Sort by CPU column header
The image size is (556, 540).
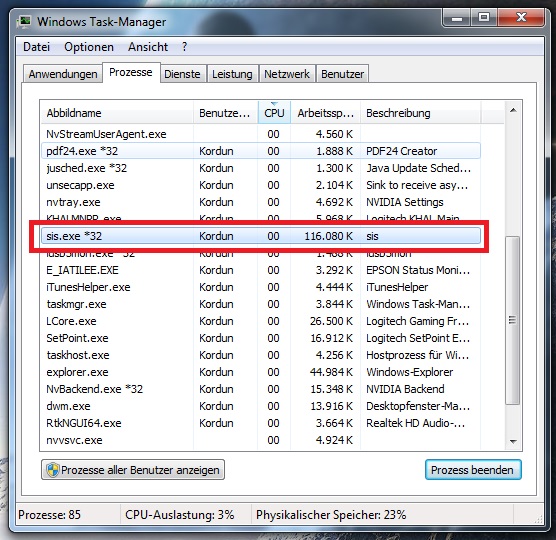(274, 113)
